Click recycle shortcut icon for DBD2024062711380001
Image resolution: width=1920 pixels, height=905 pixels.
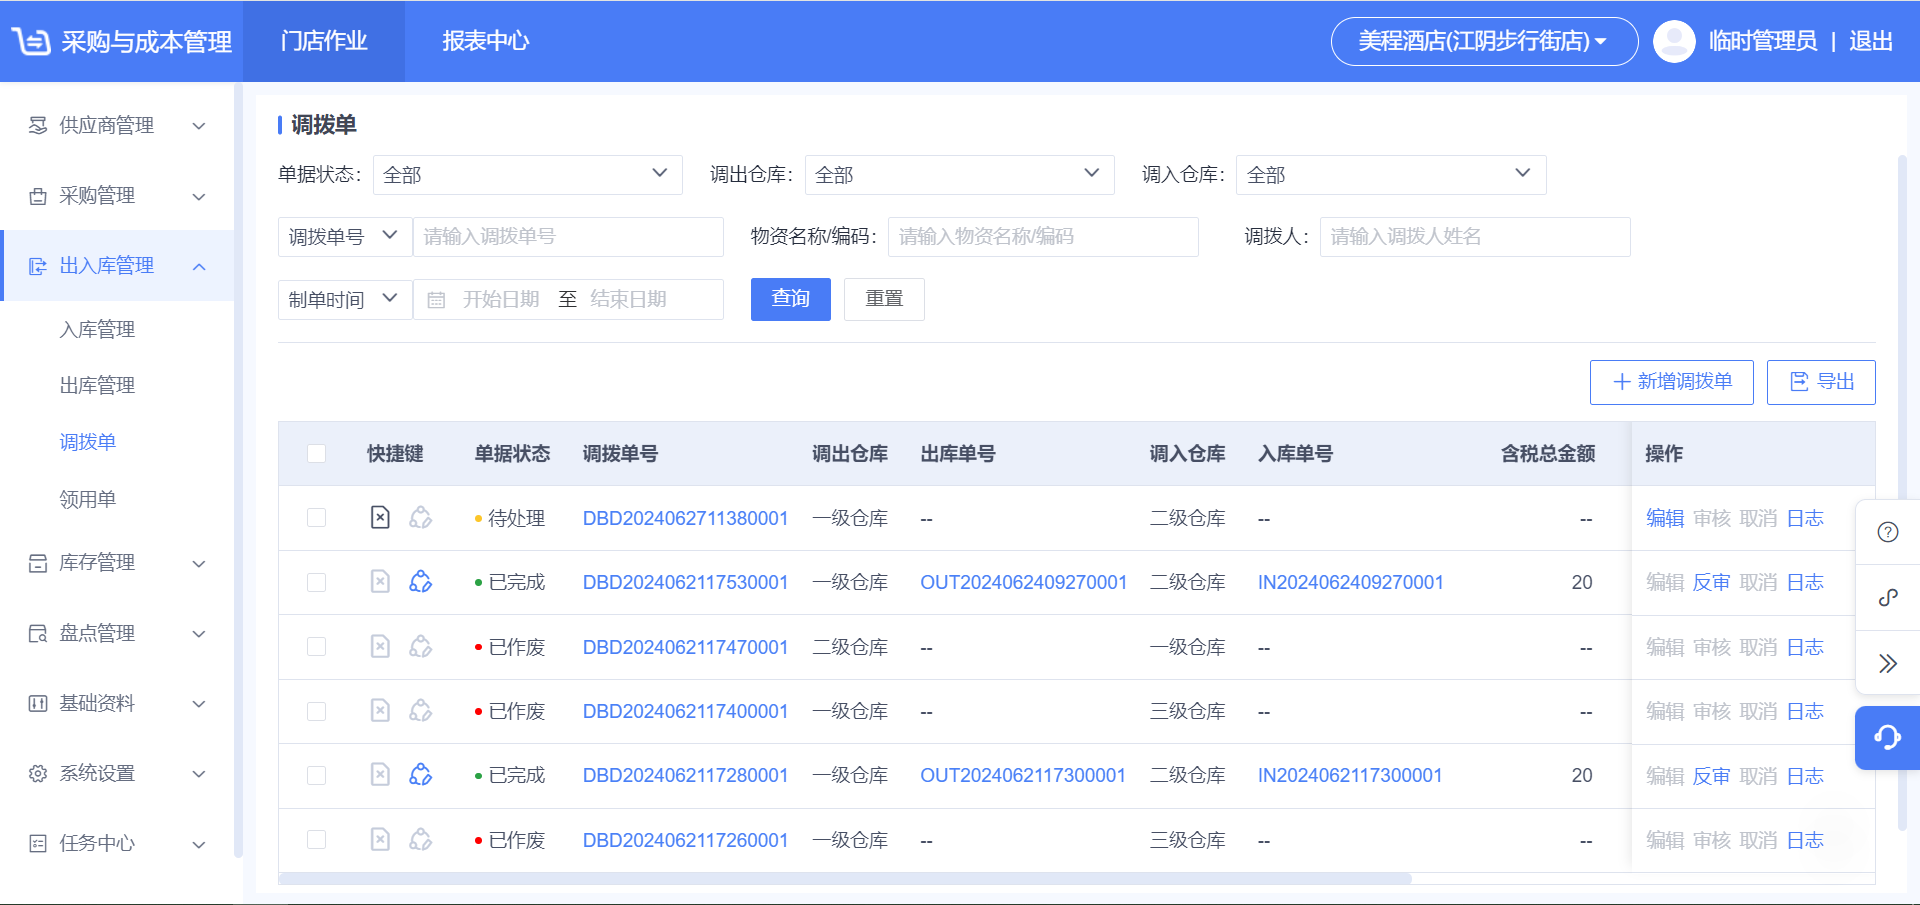pos(421,517)
